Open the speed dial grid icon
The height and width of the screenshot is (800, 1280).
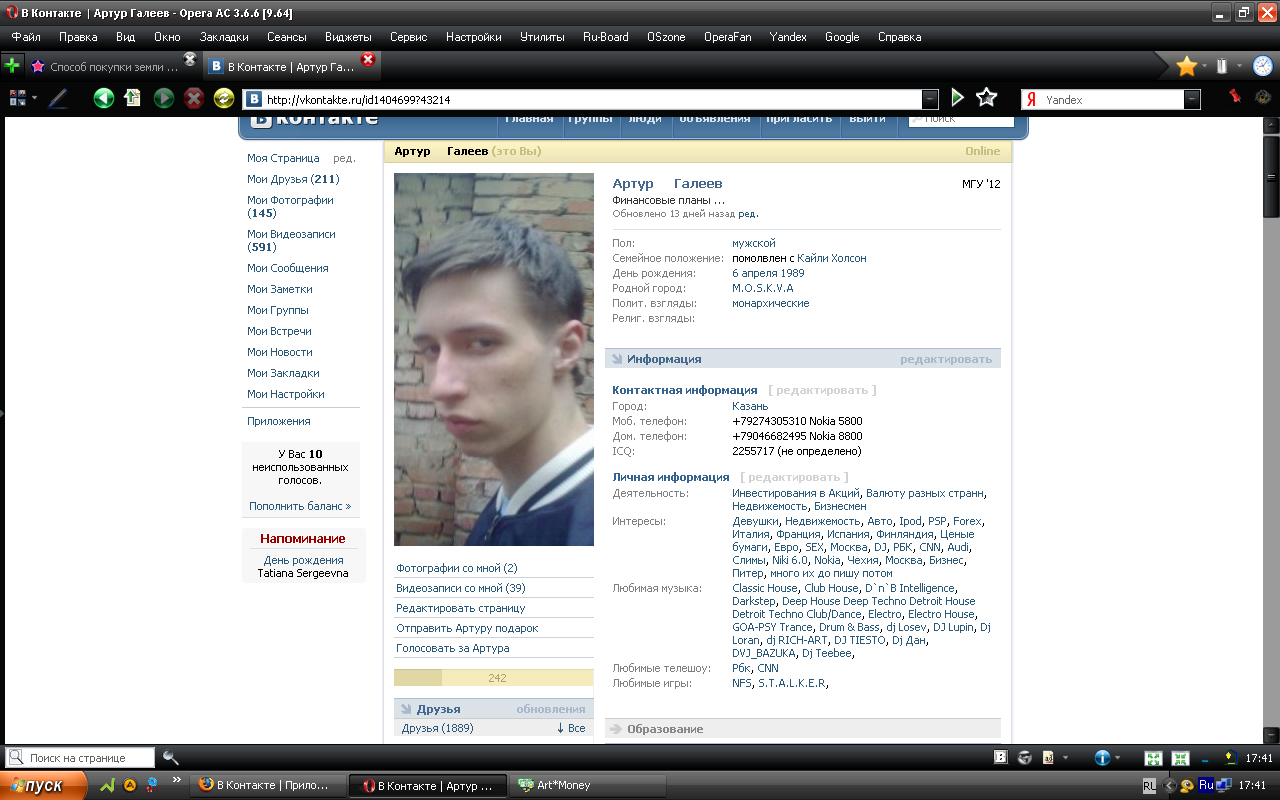click(x=17, y=98)
